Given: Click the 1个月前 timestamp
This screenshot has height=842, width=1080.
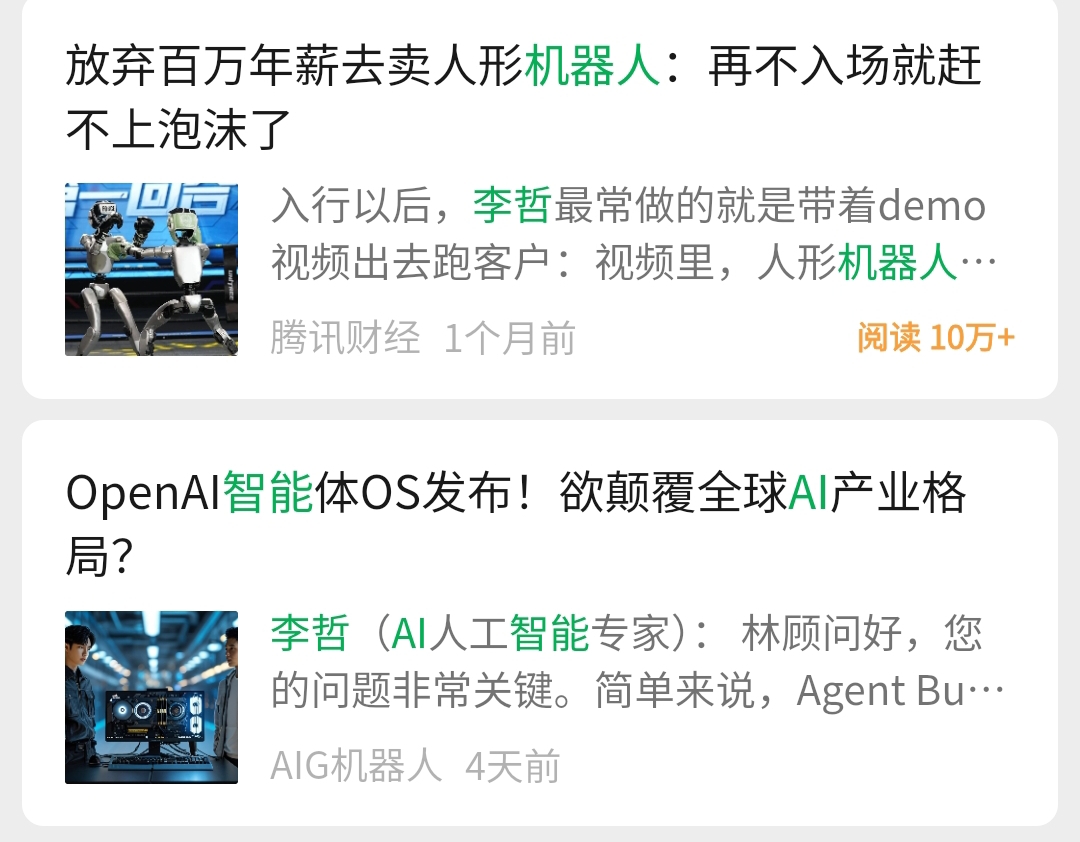Looking at the screenshot, I should [x=510, y=338].
